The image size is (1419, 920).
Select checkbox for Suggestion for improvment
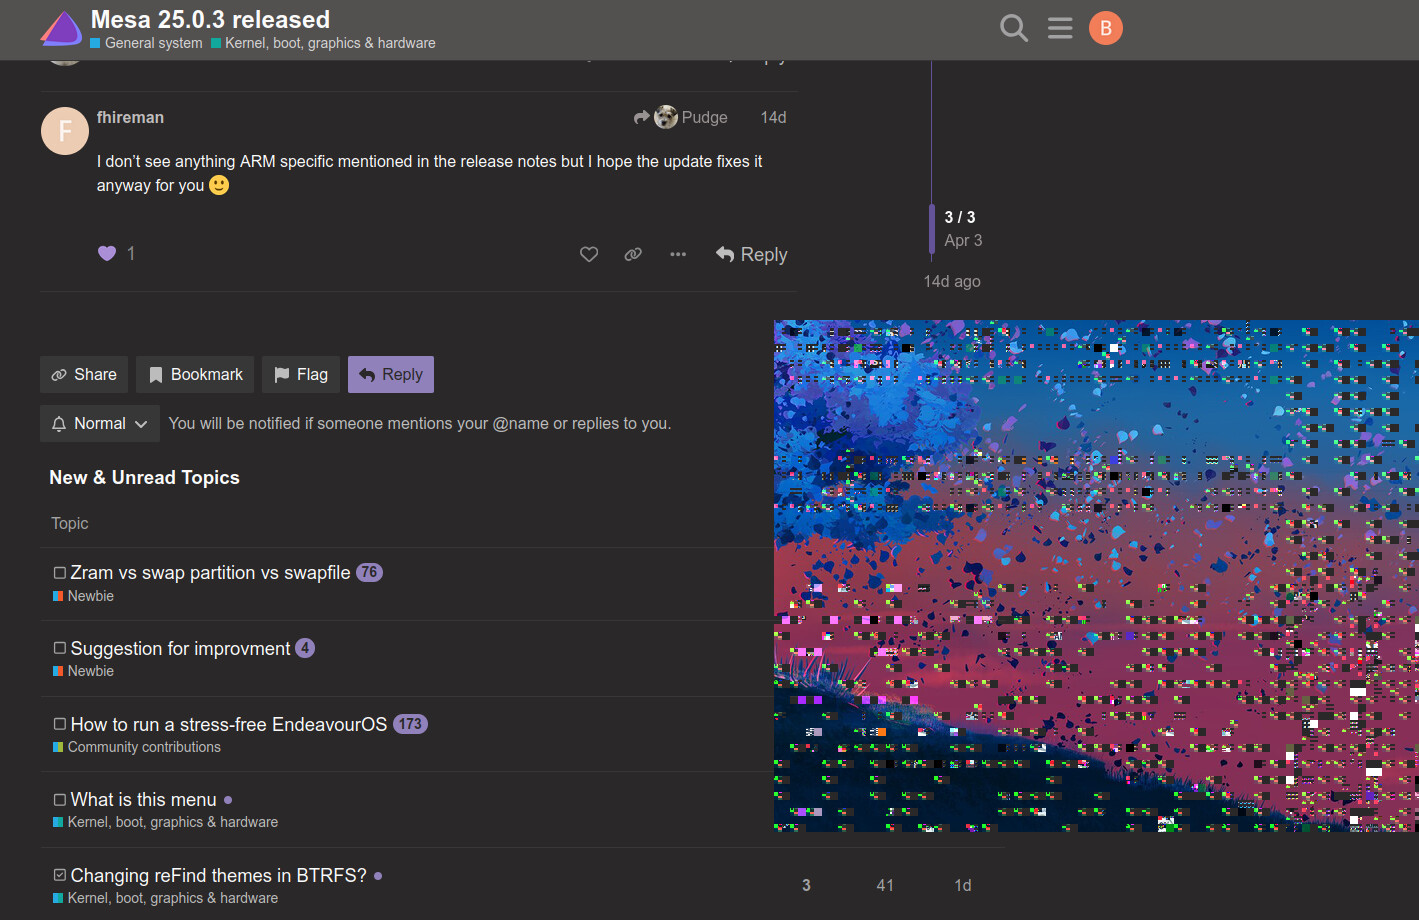coord(60,648)
